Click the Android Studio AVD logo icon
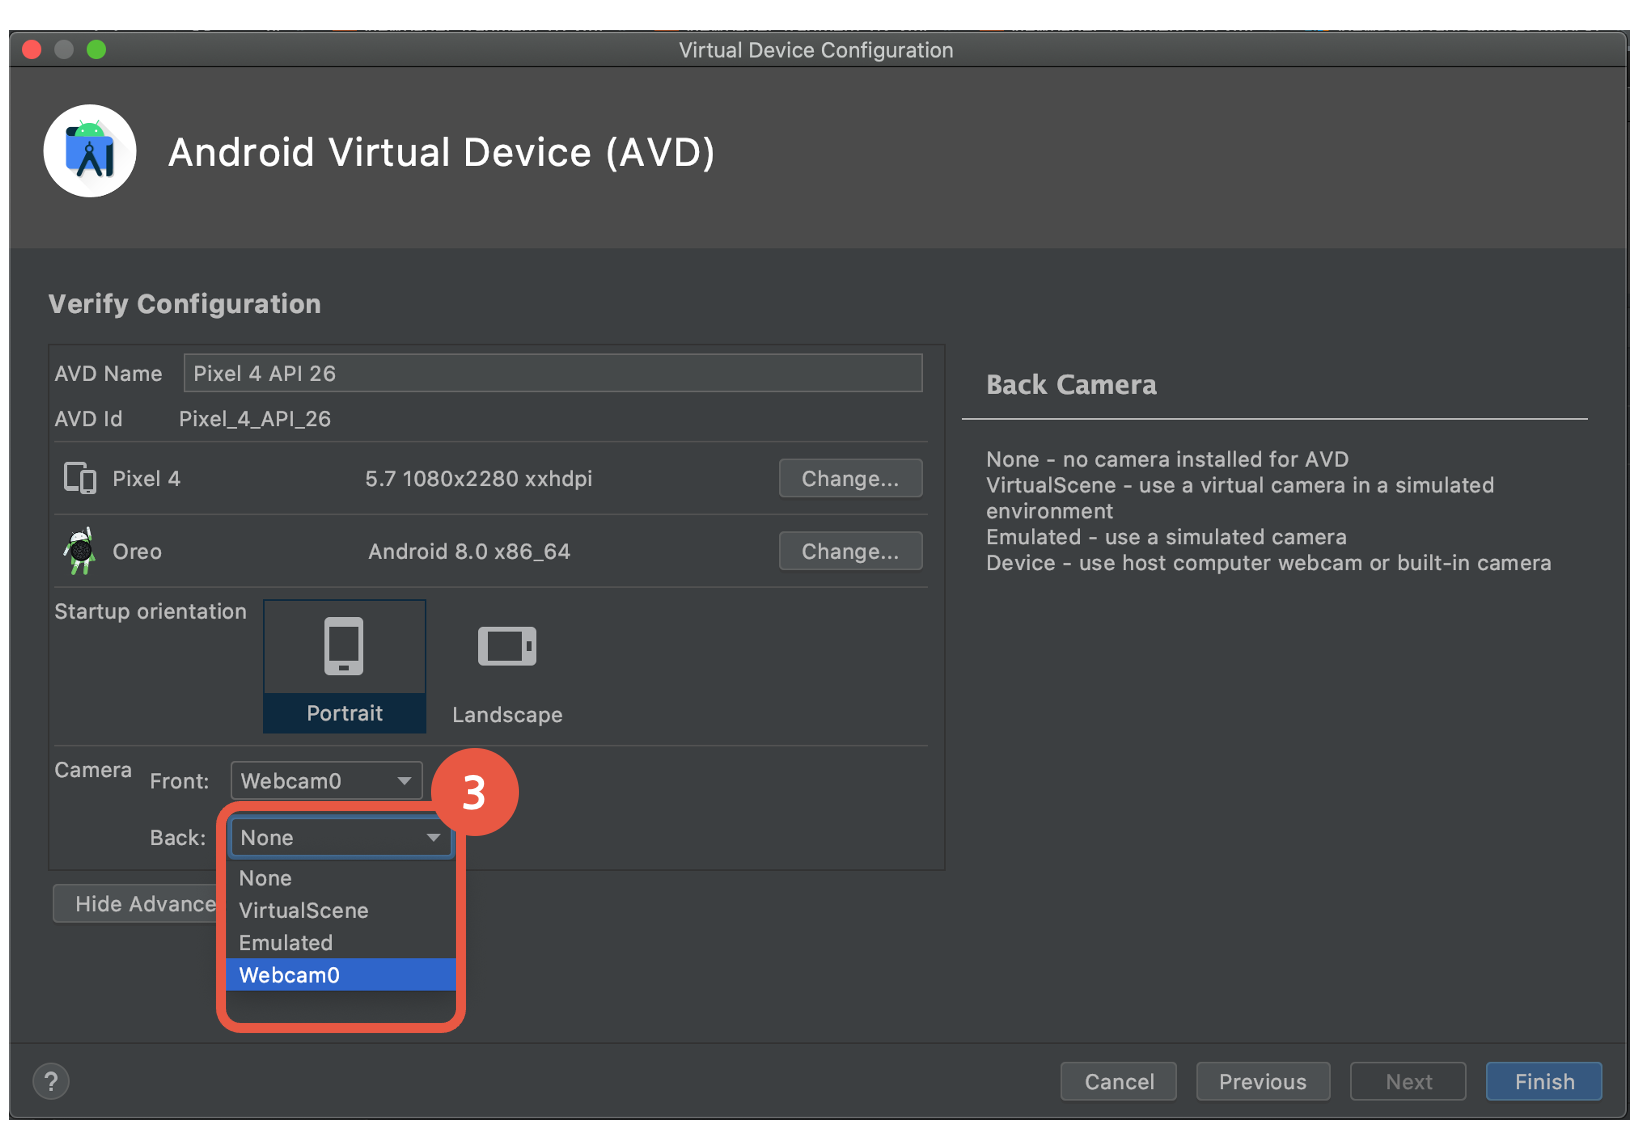This screenshot has height=1144, width=1644. (90, 151)
